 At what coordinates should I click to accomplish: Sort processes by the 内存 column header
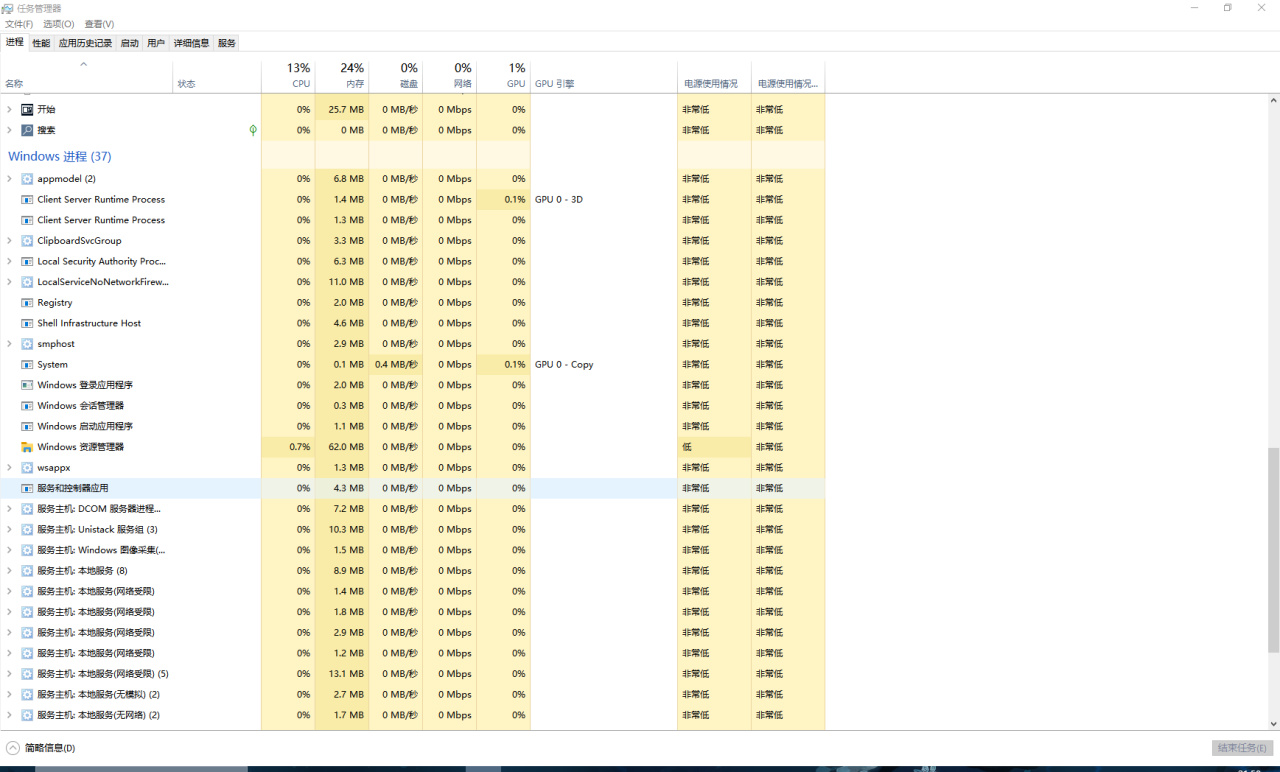(342, 76)
